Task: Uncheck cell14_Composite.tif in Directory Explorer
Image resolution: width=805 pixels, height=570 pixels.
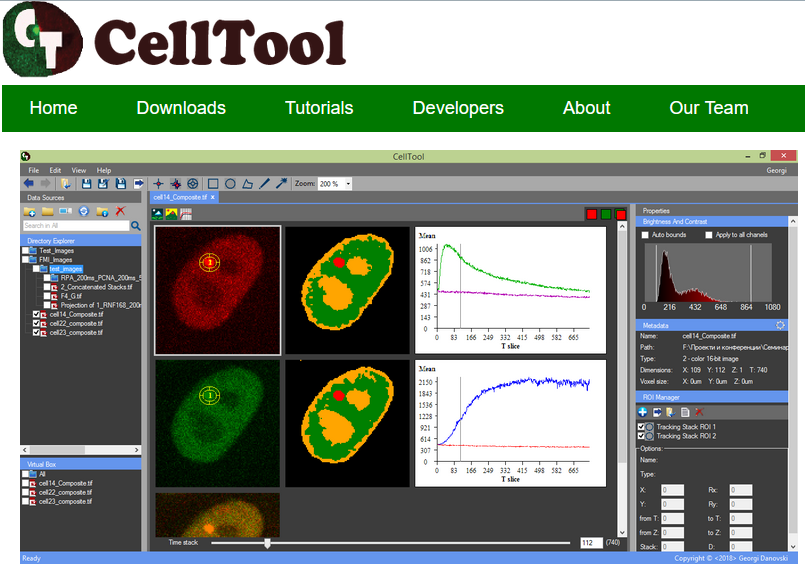Action: [36, 314]
